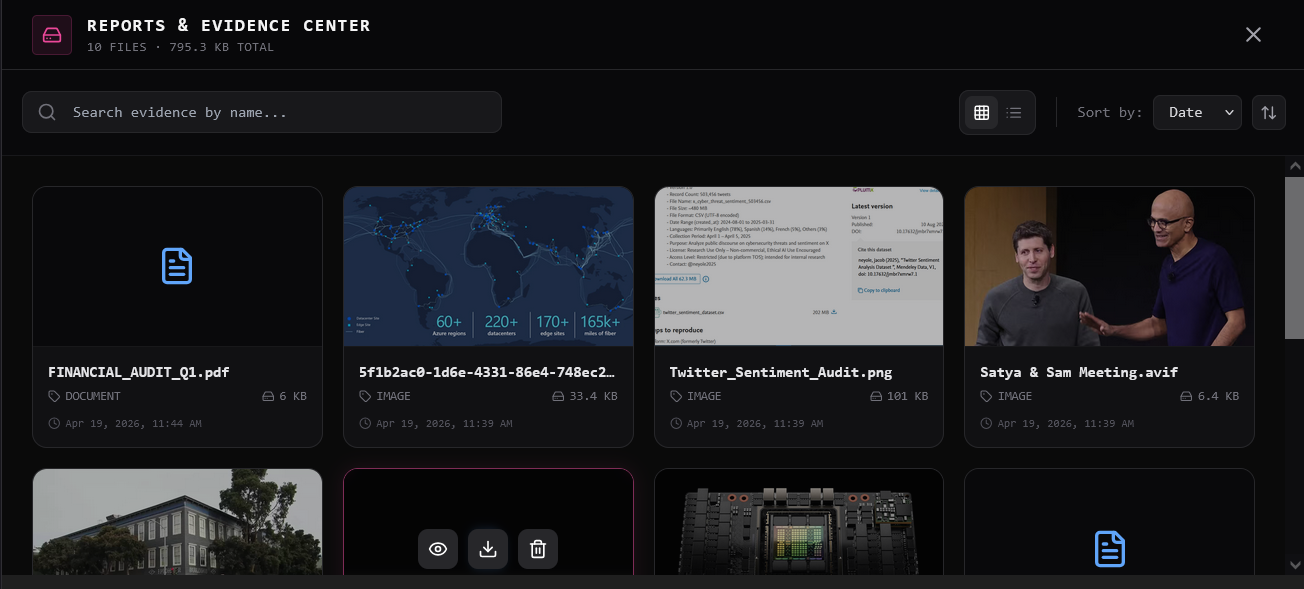This screenshot has height=589, width=1304.
Task: Toggle sort order direction arrows
Action: coord(1268,112)
